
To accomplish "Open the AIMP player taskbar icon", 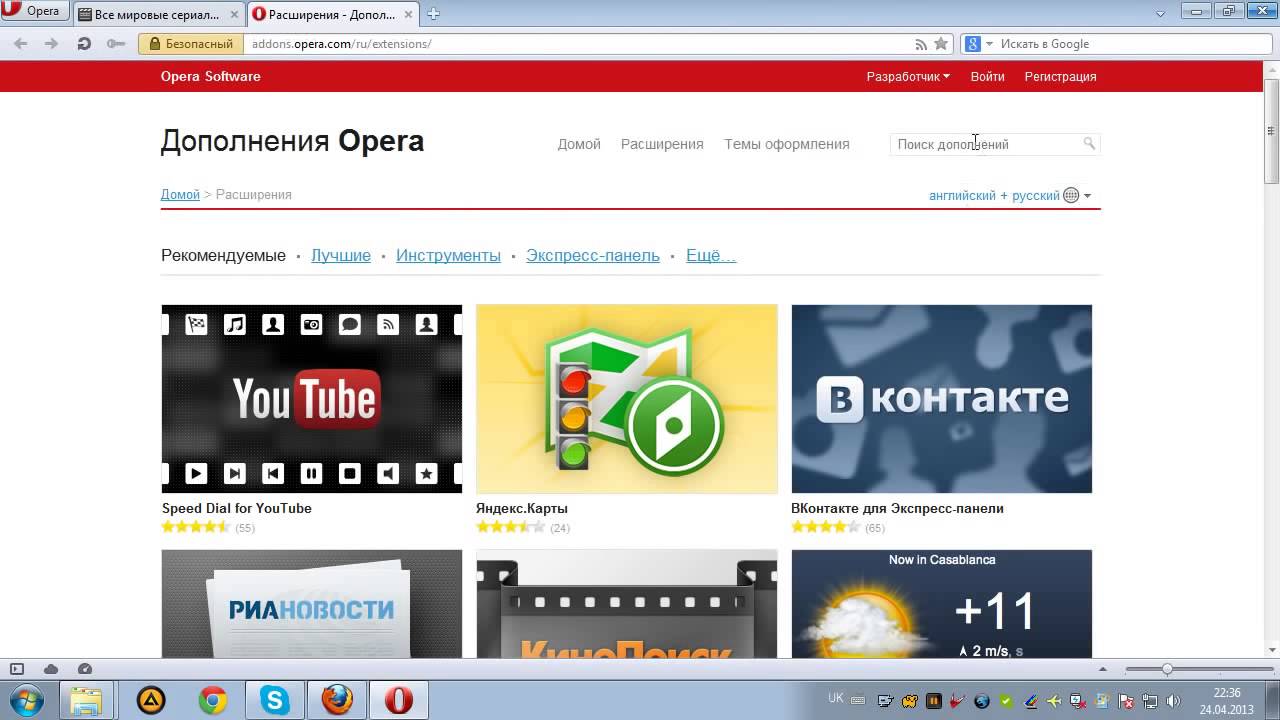I will click(150, 700).
